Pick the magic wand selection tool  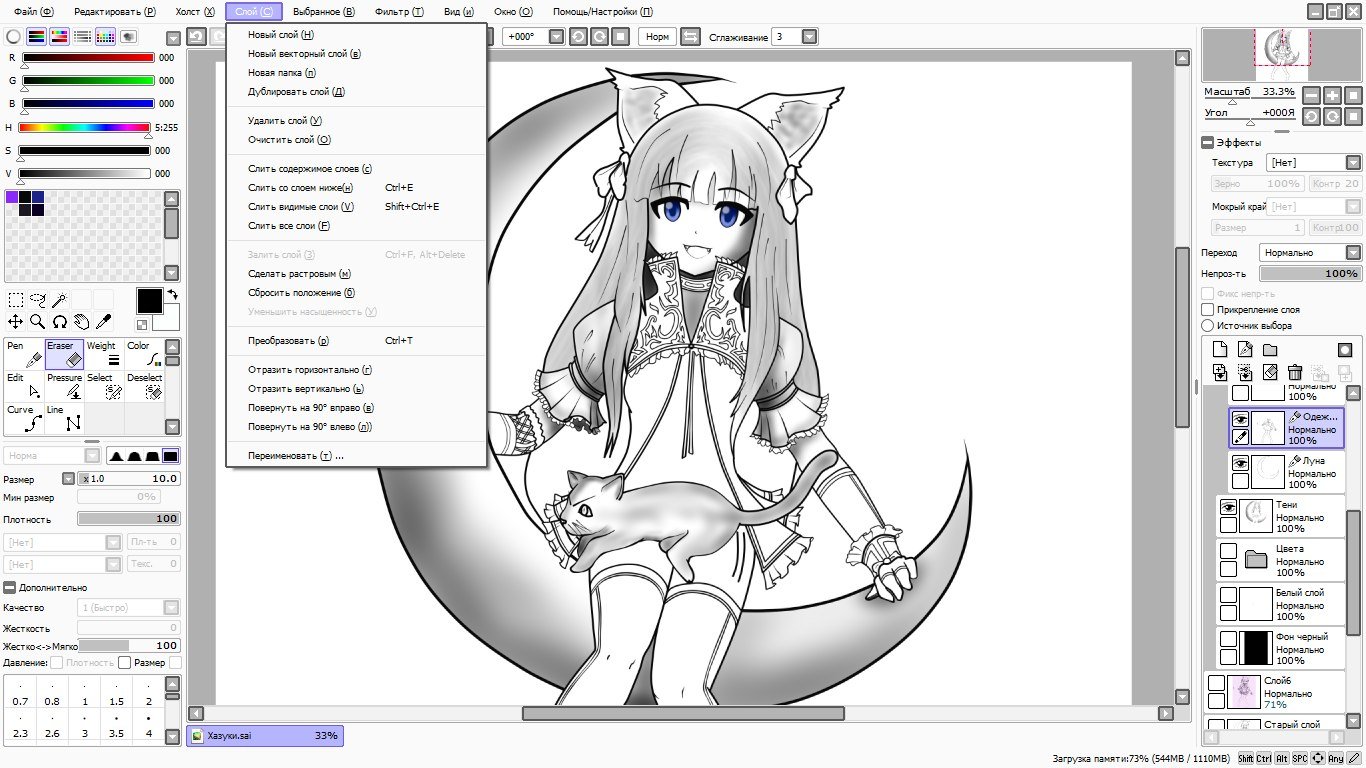point(60,299)
